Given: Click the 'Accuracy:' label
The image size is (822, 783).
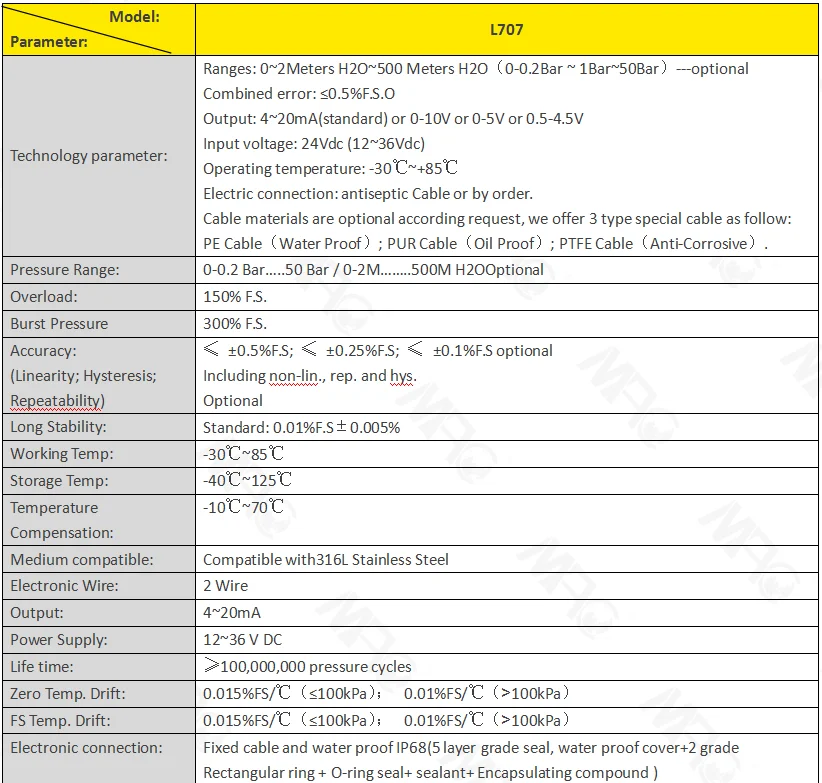Looking at the screenshot, I should tap(43, 351).
